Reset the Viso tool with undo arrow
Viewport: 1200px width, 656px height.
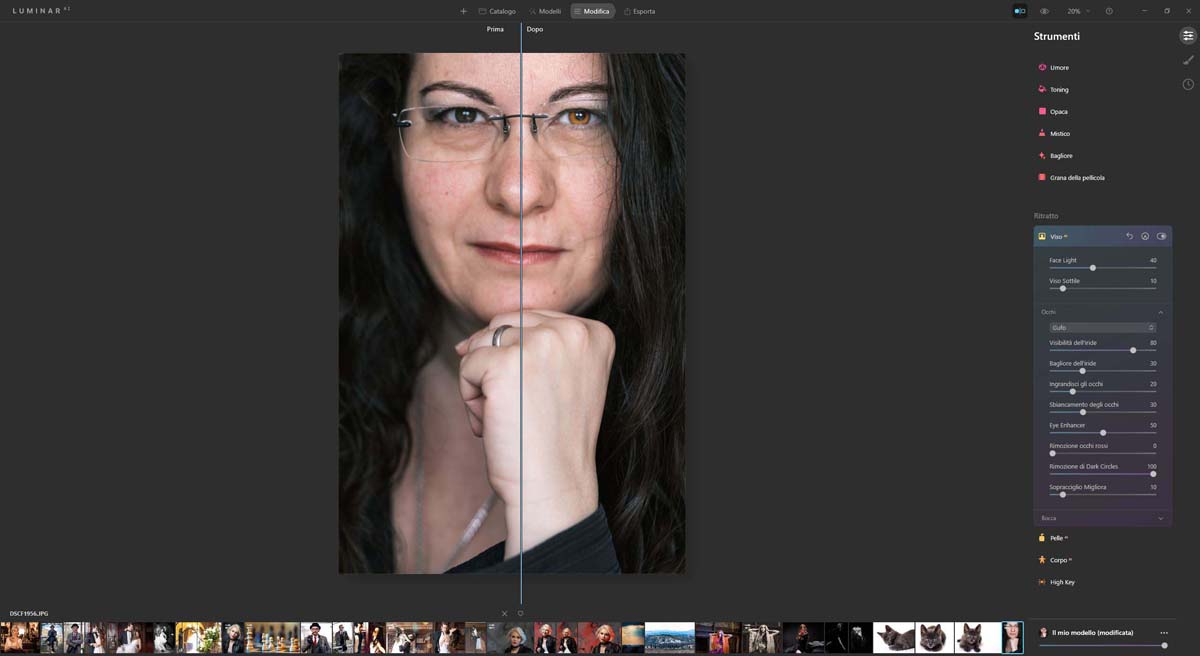[x=1129, y=236]
